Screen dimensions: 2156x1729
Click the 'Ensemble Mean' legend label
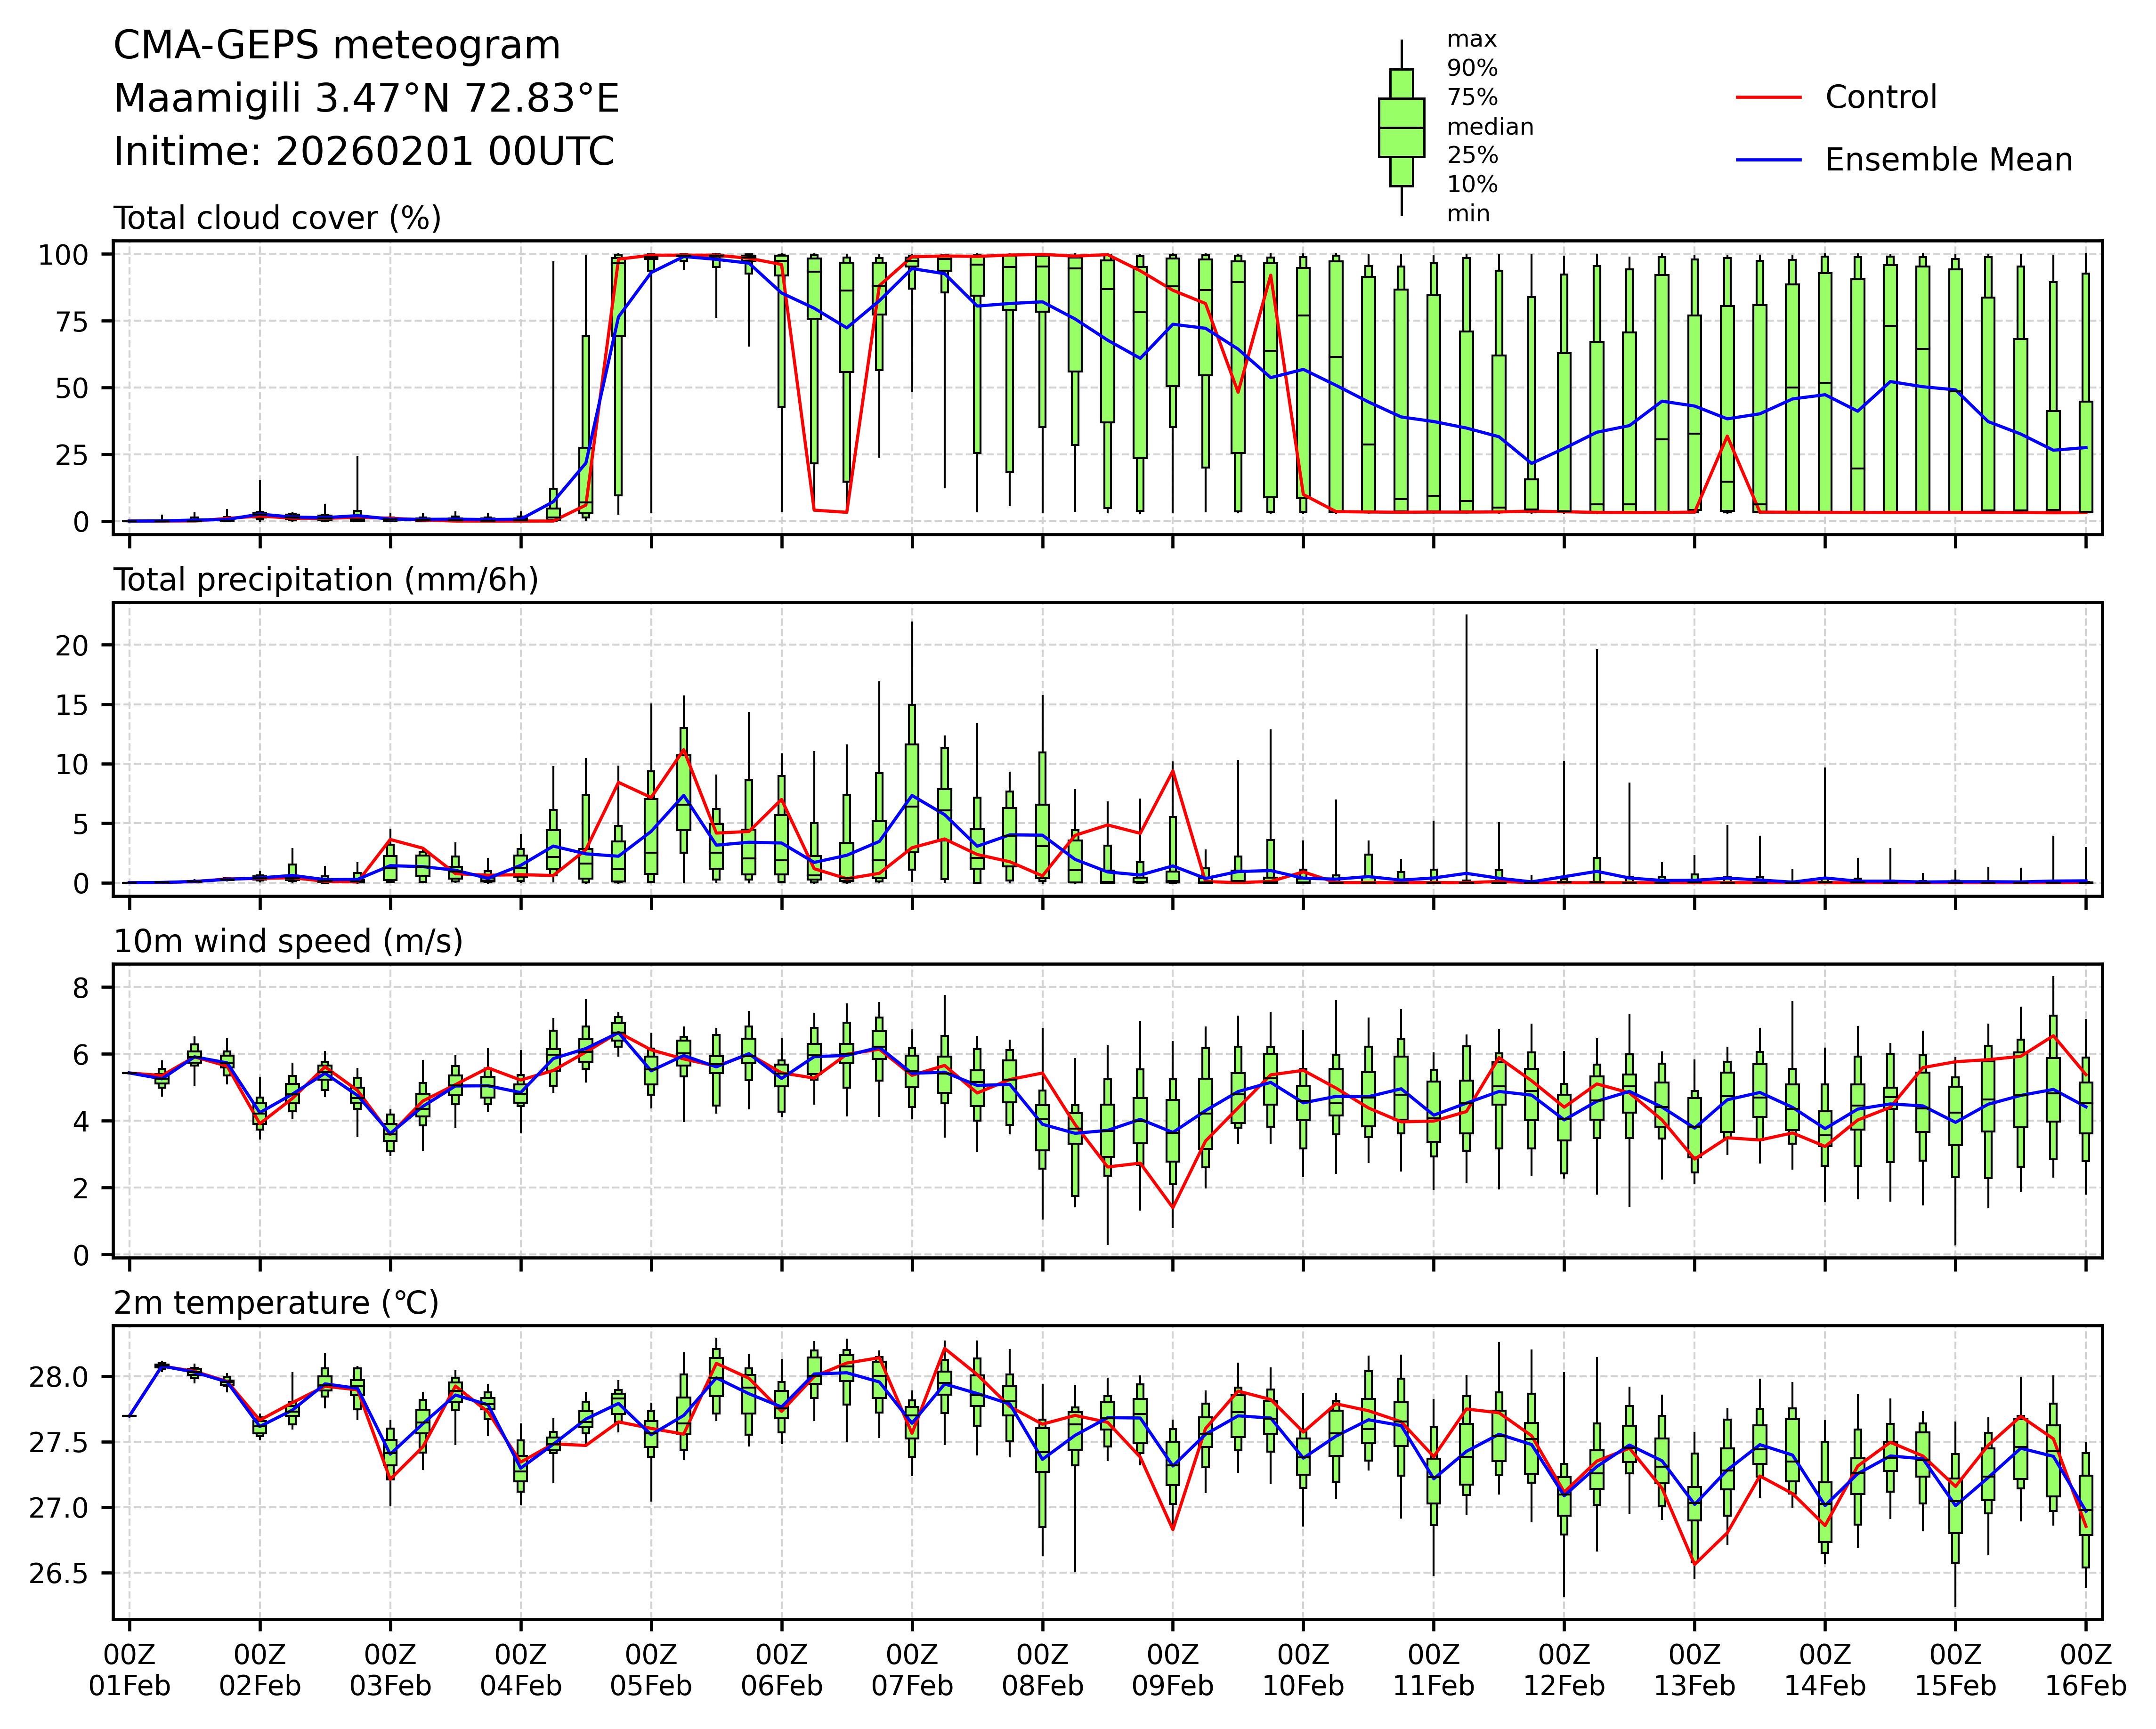coord(1948,160)
